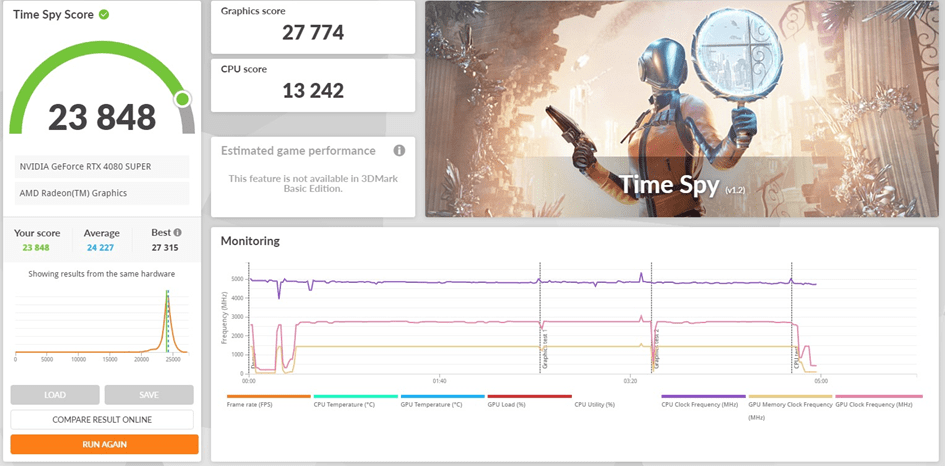The image size is (945, 466).
Task: Click the green validation checkmark beside Time Spy Score
Action: 104,14
